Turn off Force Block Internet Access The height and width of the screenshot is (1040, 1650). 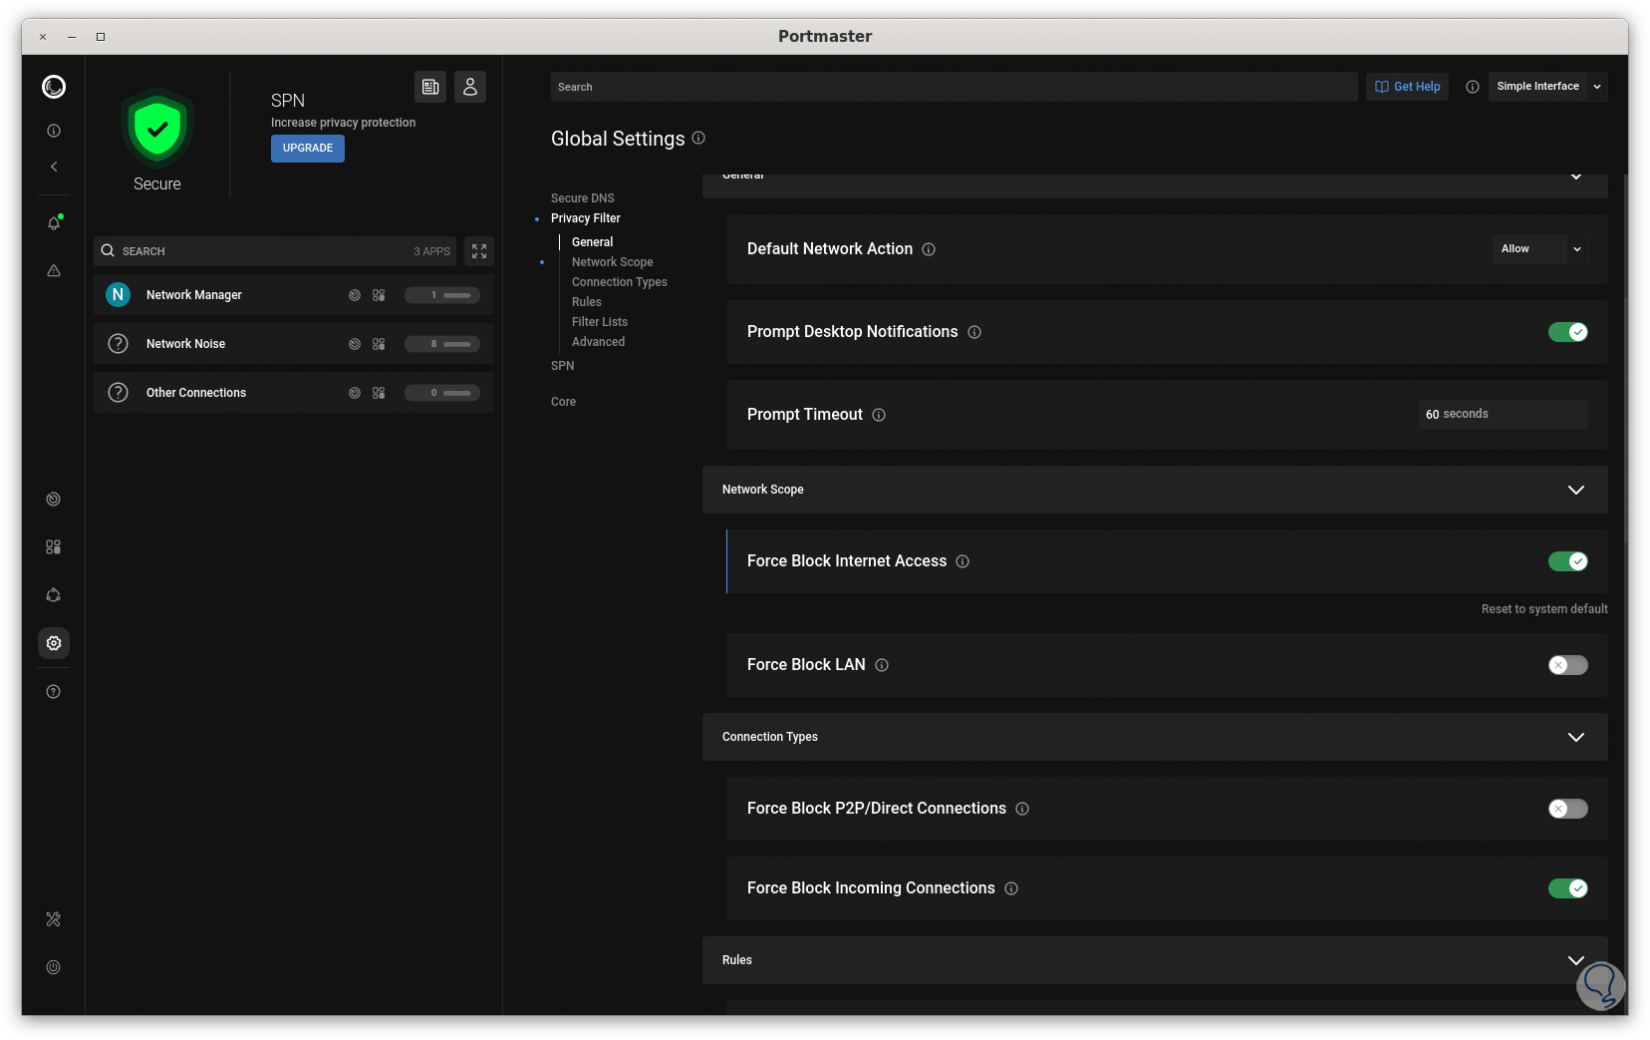click(x=1568, y=562)
